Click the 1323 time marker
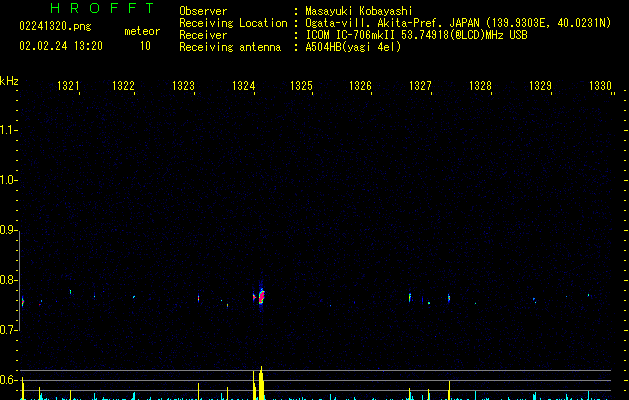This screenshot has width=629, height=400. point(183,86)
